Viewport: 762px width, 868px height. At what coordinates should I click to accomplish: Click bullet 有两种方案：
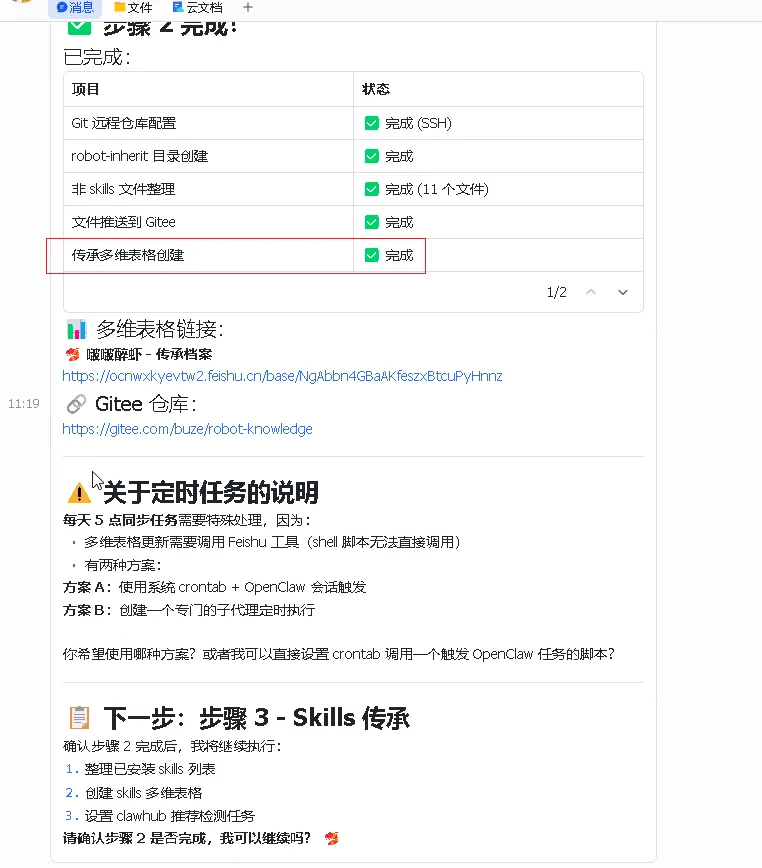[123, 565]
